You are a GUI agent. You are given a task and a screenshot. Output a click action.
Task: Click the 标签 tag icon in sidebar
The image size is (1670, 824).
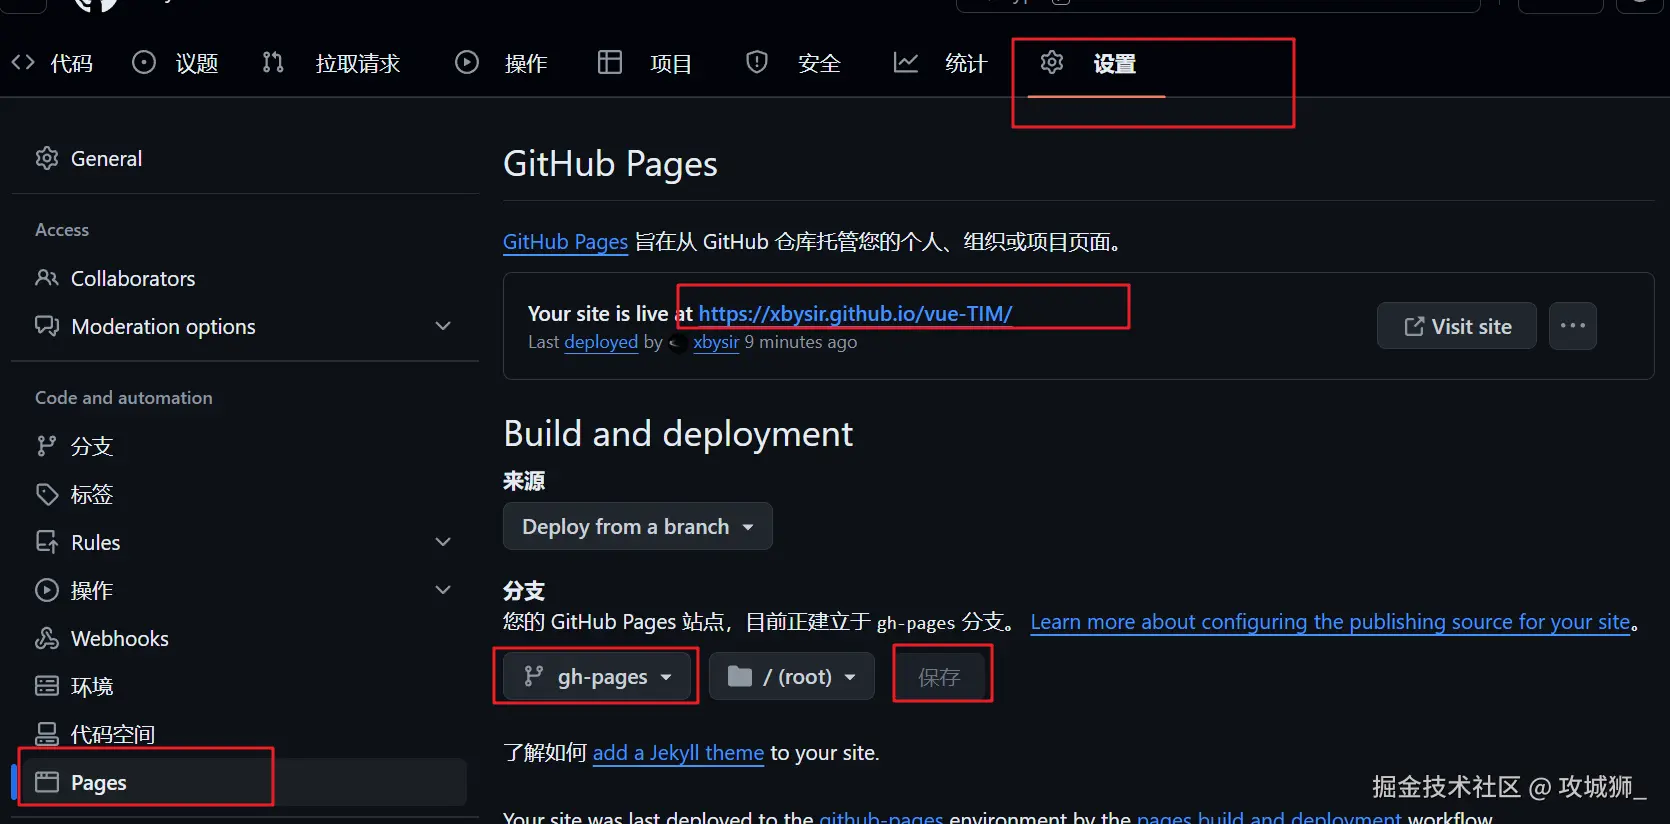point(47,494)
